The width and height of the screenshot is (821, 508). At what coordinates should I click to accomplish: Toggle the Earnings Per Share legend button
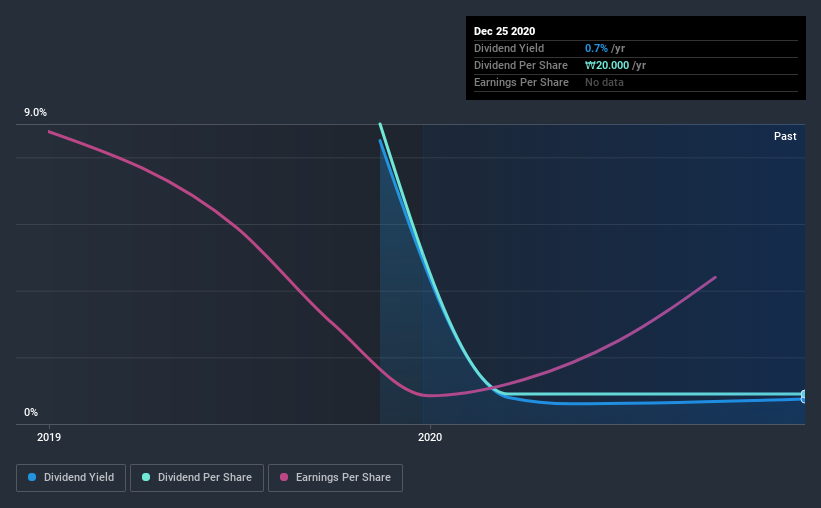(335, 478)
